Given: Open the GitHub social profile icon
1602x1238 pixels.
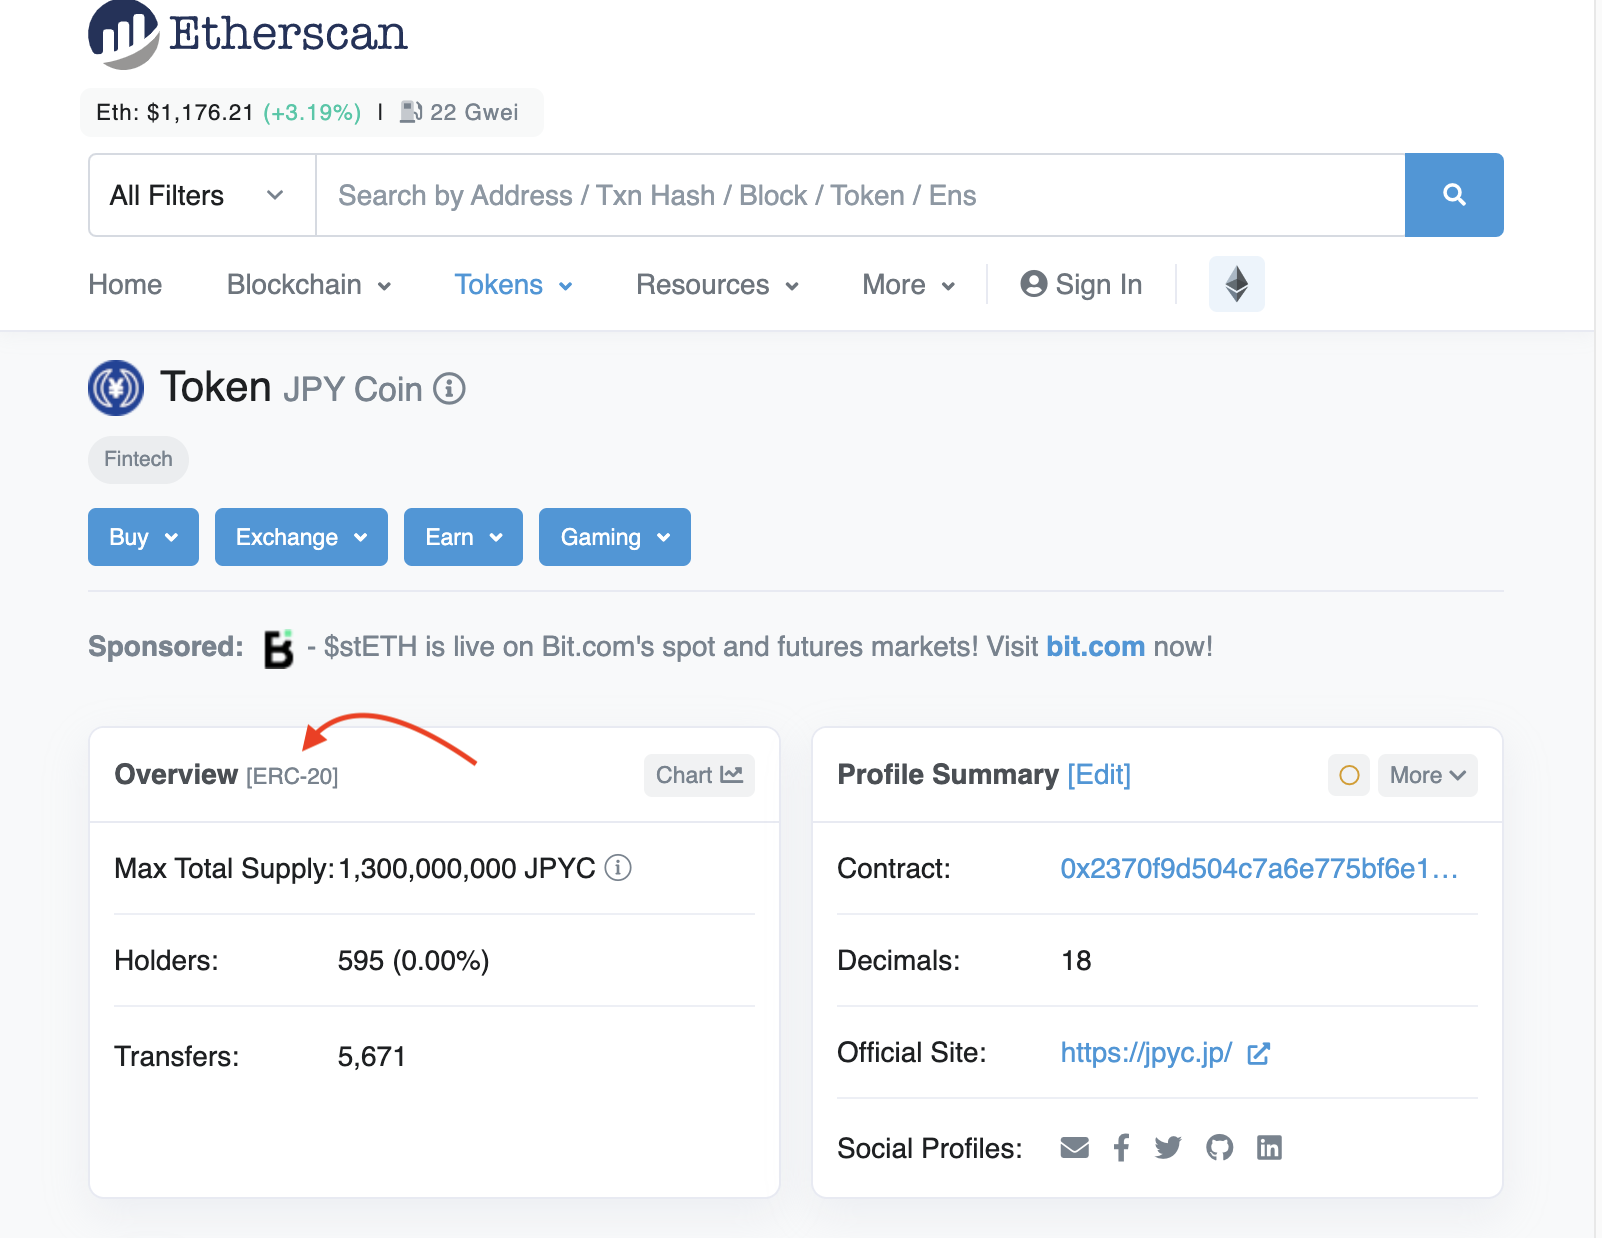Looking at the screenshot, I should pos(1219,1148).
